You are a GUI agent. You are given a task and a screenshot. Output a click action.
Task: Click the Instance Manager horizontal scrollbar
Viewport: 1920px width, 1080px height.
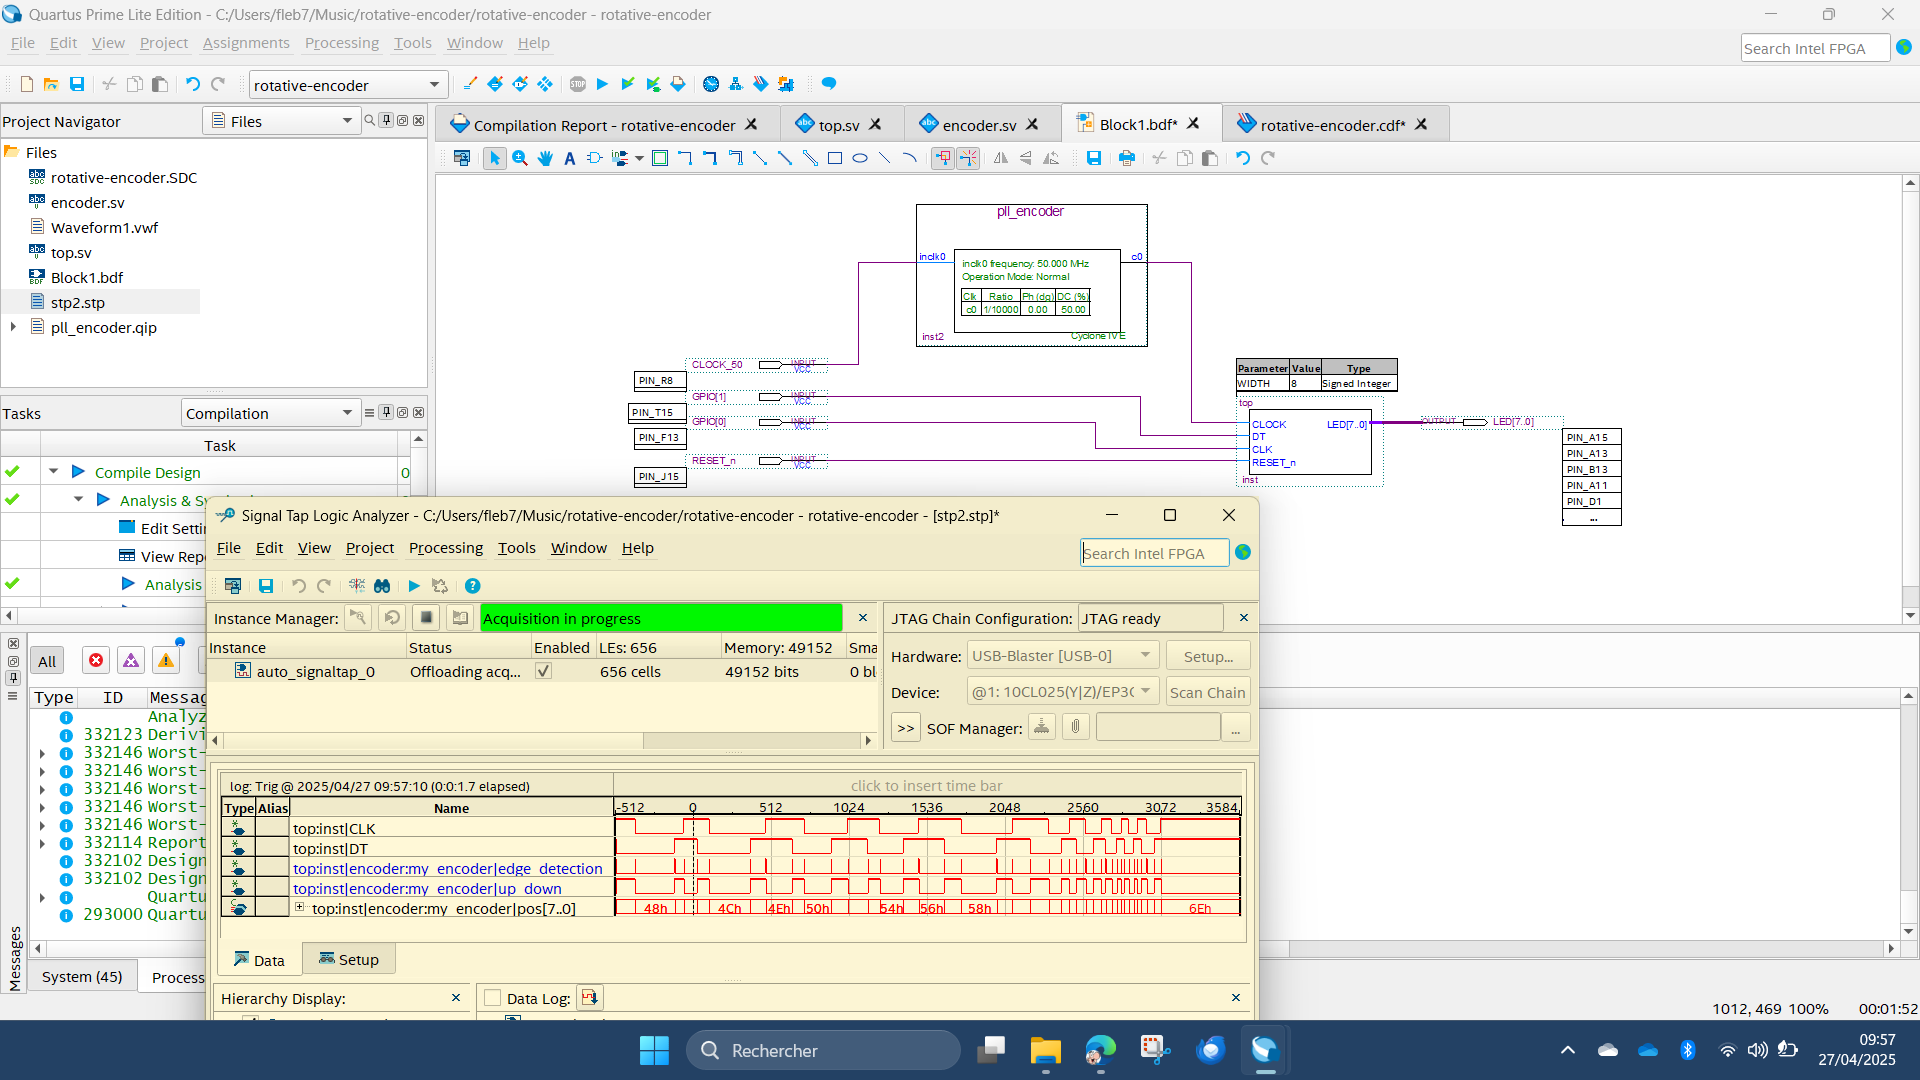pyautogui.click(x=543, y=740)
